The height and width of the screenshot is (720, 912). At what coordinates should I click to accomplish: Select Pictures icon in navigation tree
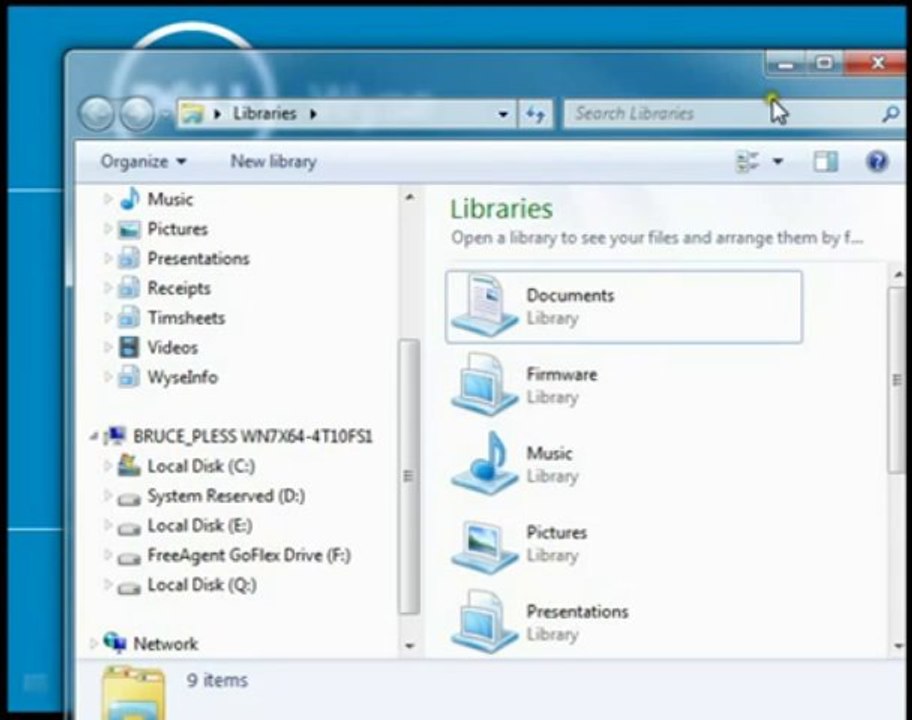129,229
